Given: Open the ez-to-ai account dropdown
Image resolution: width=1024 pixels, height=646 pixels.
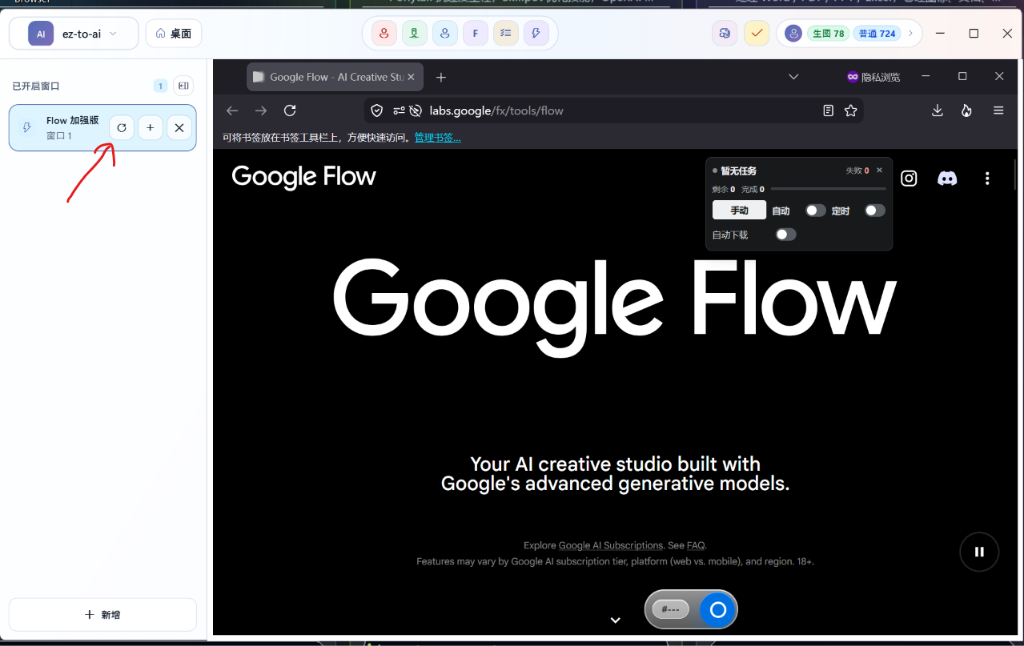Looking at the screenshot, I should pyautogui.click(x=74, y=33).
